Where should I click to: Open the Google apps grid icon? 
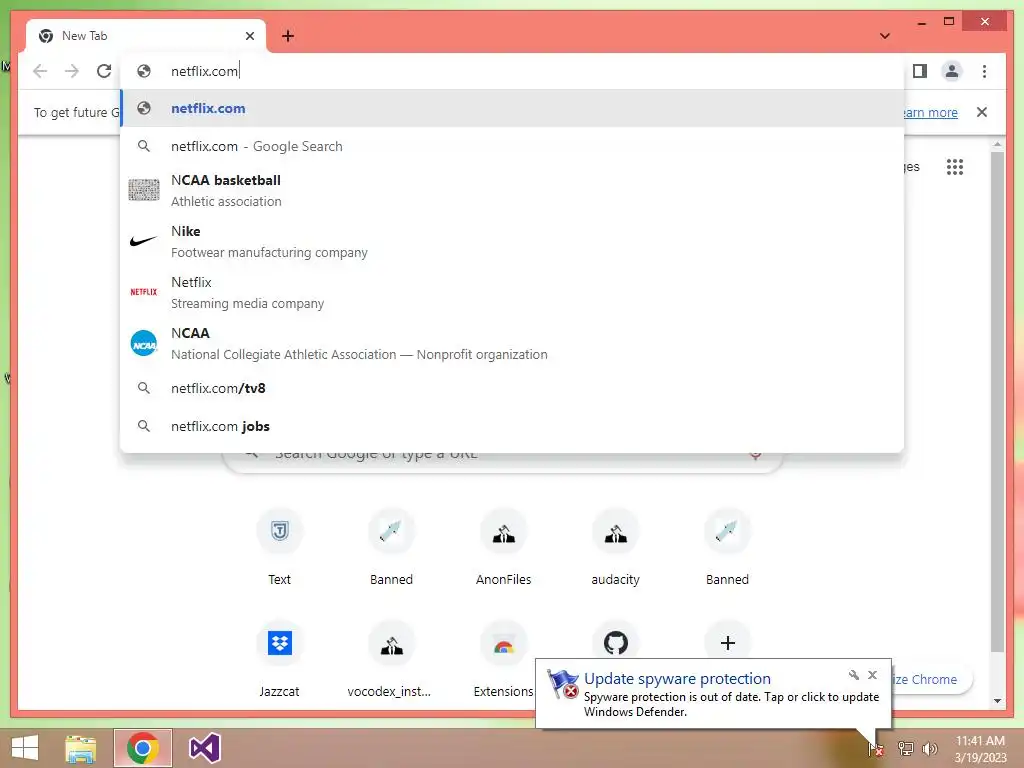[955, 167]
